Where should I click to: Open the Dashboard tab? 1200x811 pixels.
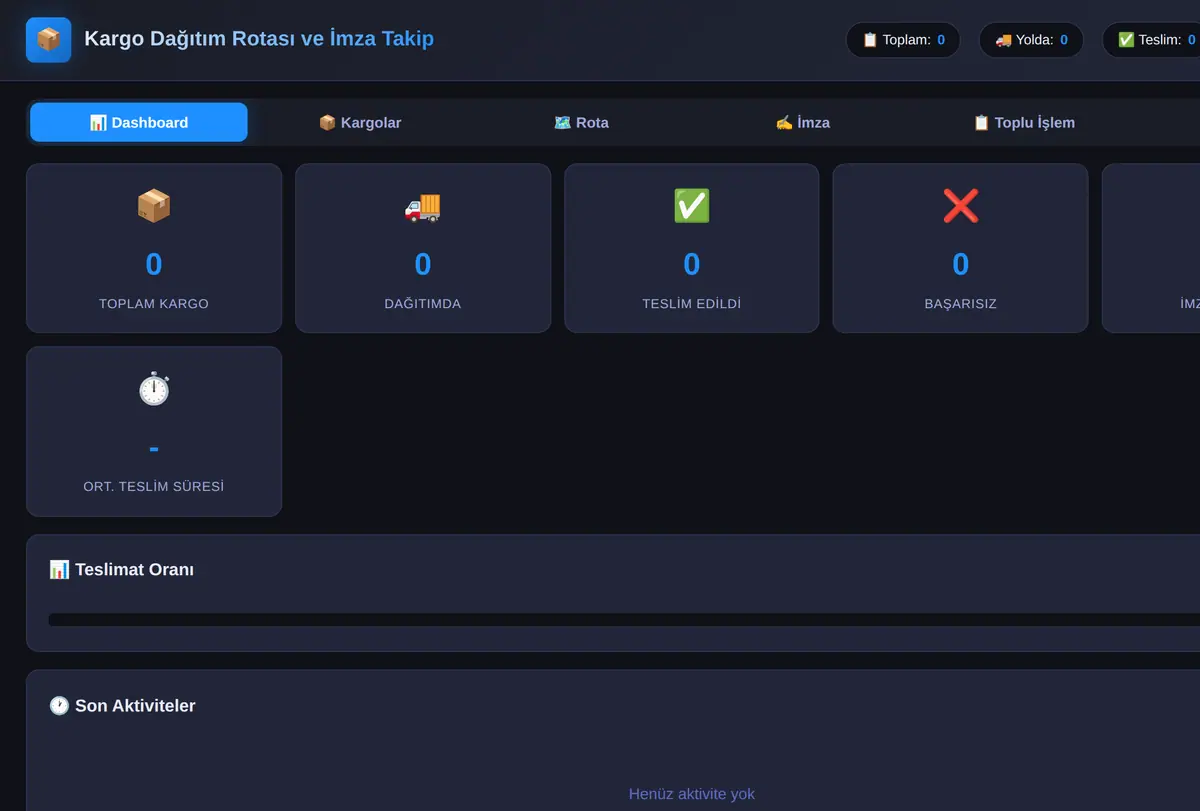click(x=139, y=122)
